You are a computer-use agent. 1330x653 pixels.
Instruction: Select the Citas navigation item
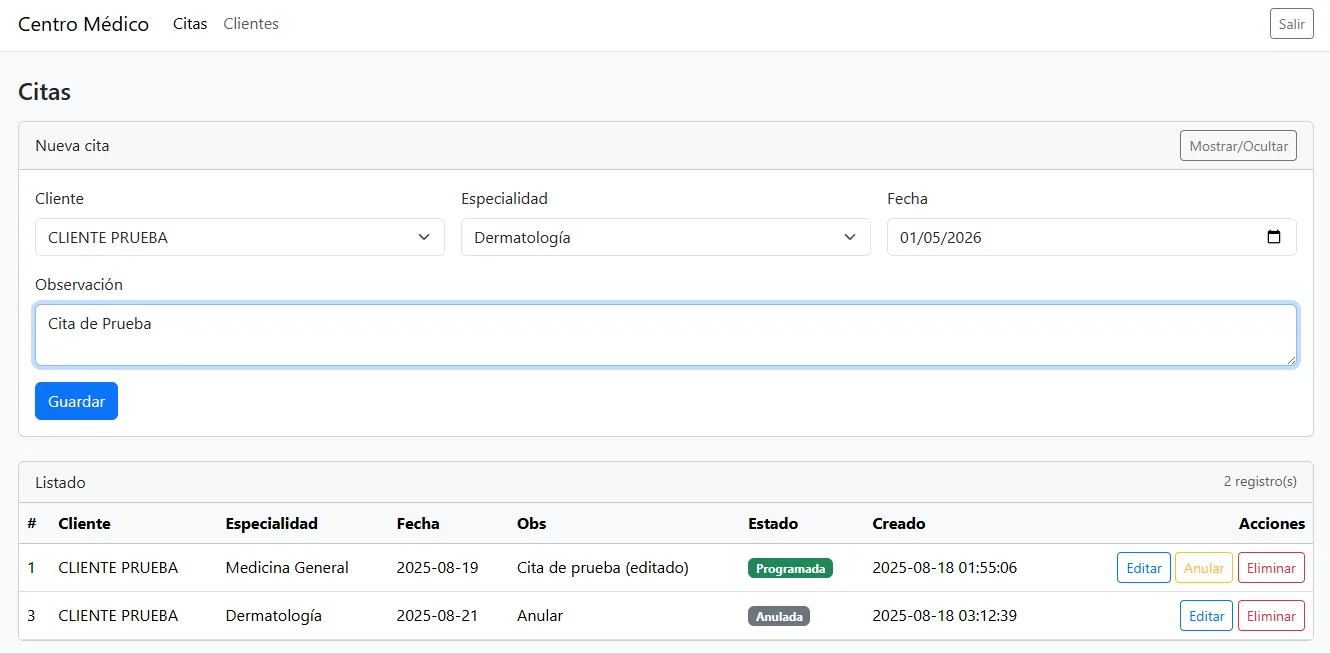[190, 23]
